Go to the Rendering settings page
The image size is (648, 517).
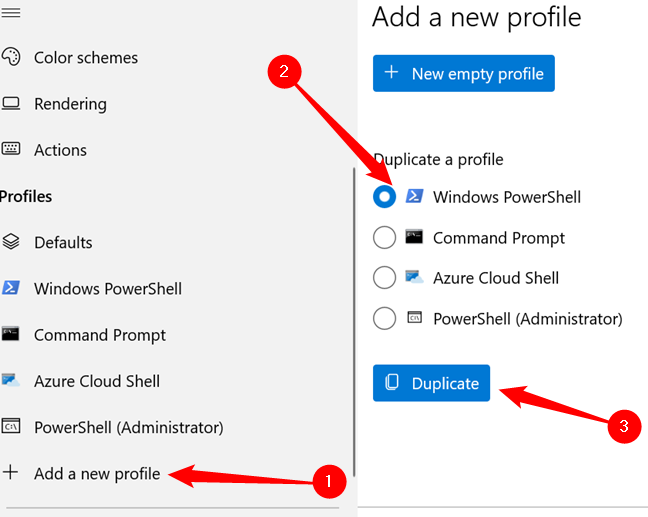pyautogui.click(x=70, y=104)
